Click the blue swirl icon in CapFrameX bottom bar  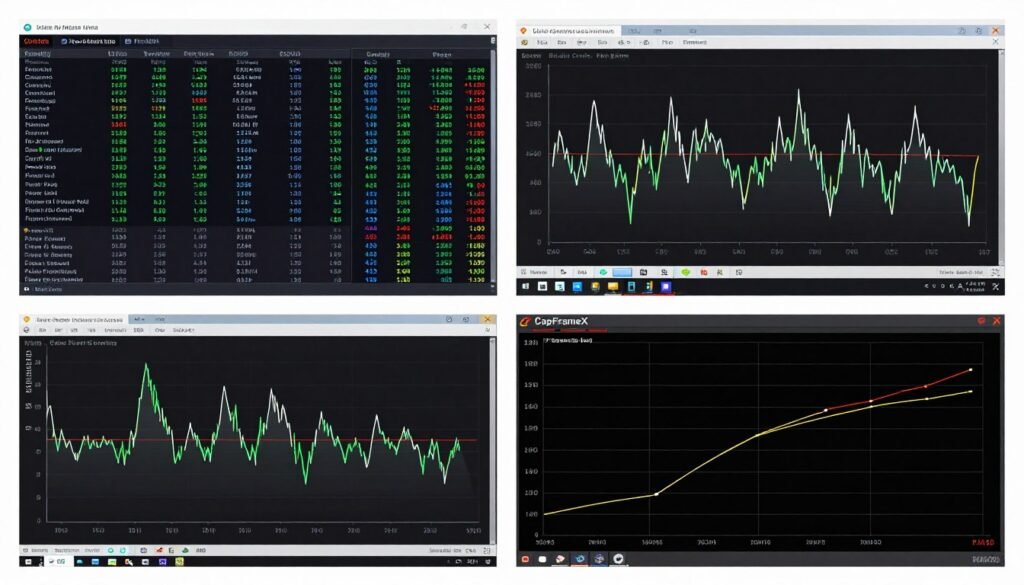point(579,559)
